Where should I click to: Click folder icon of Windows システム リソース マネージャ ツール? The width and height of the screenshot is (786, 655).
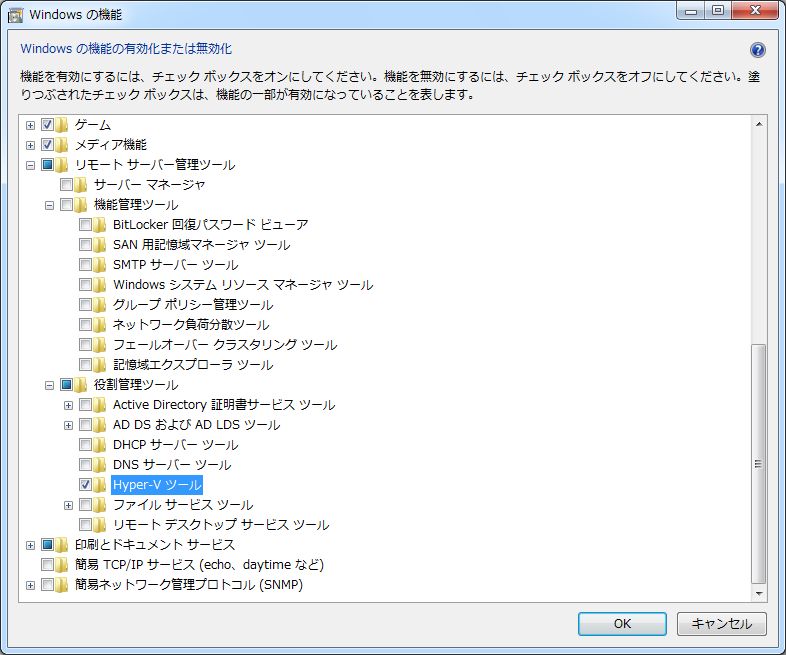(100, 285)
